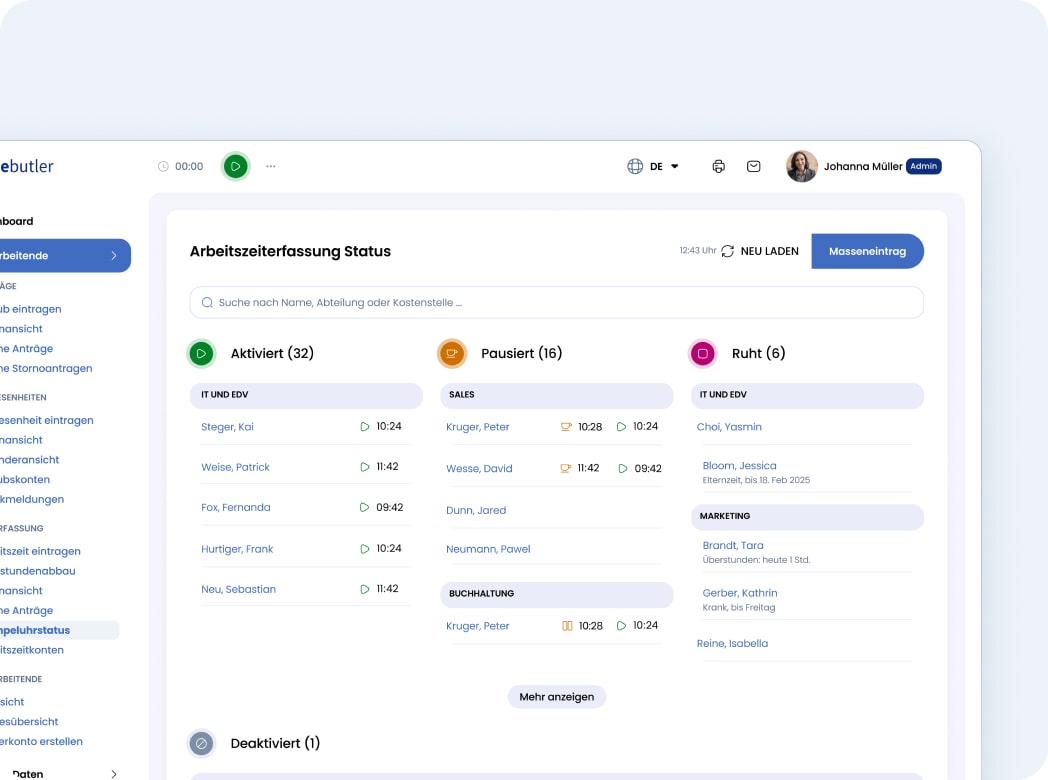Image resolution: width=1048 pixels, height=780 pixels.
Task: Click the Admin badge
Action: tap(924, 166)
